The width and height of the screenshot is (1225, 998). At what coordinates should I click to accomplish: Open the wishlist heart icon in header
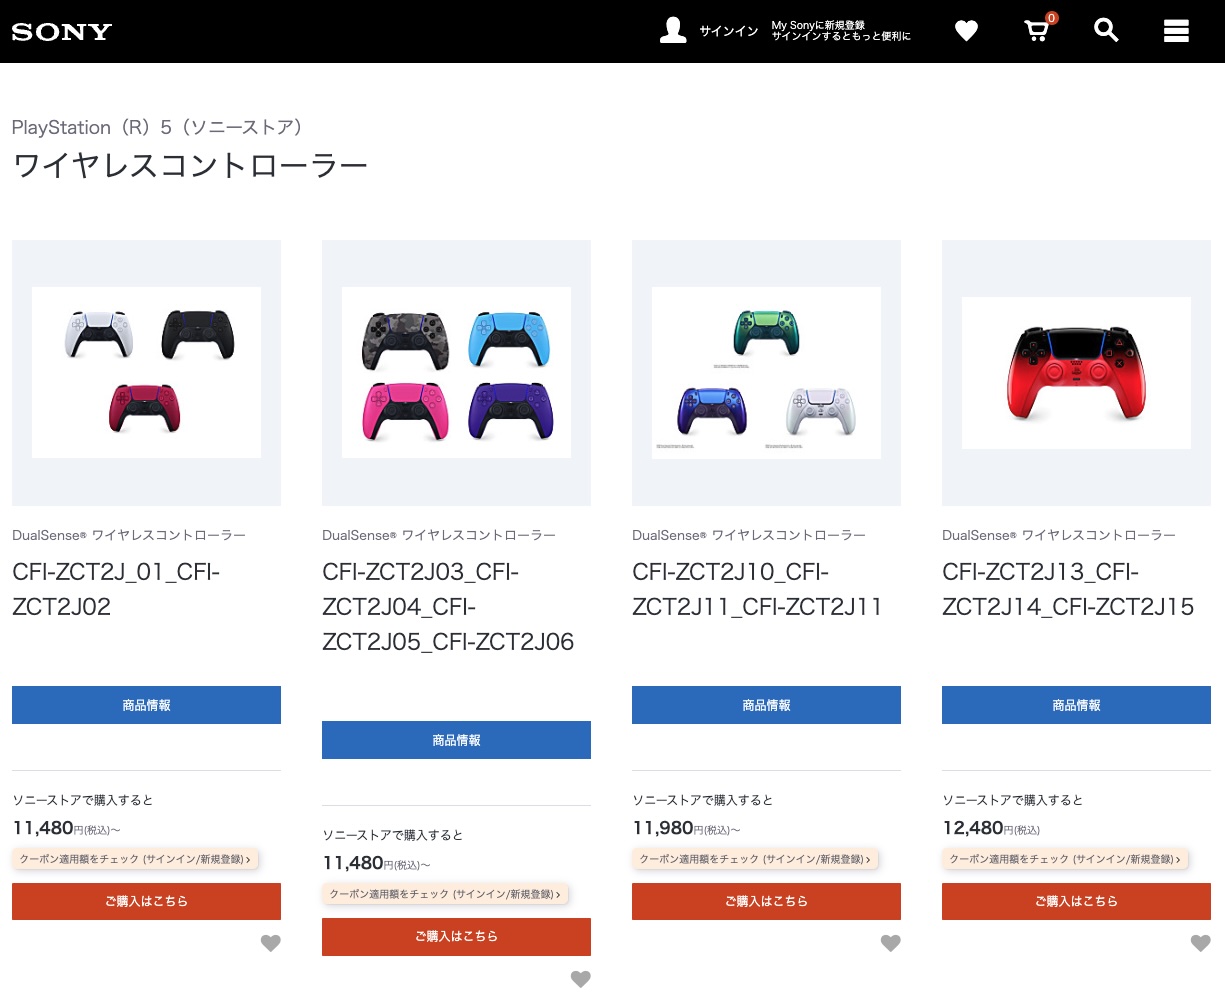pos(966,32)
